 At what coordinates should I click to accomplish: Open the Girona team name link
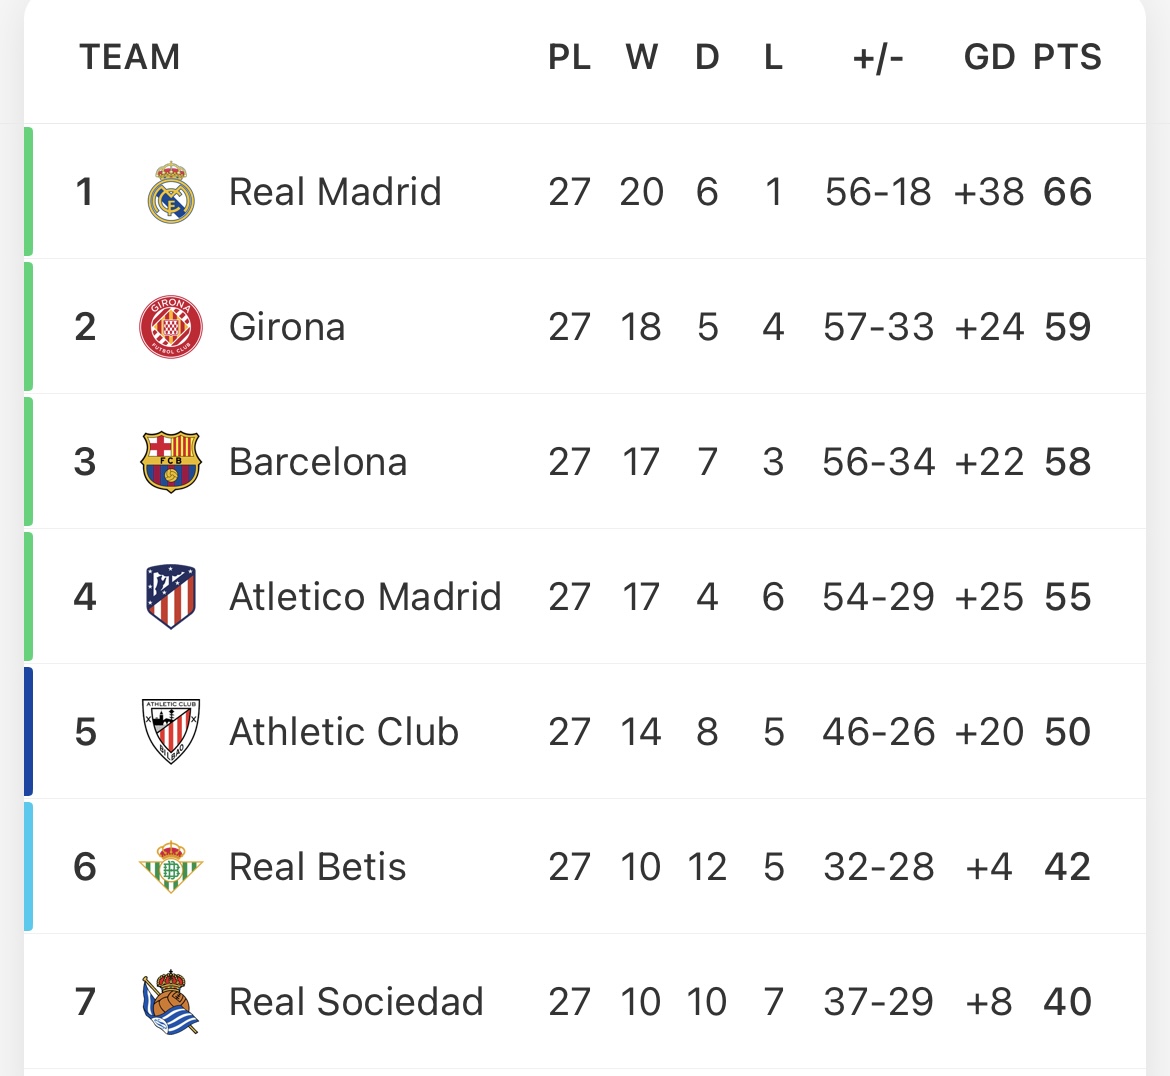click(287, 327)
